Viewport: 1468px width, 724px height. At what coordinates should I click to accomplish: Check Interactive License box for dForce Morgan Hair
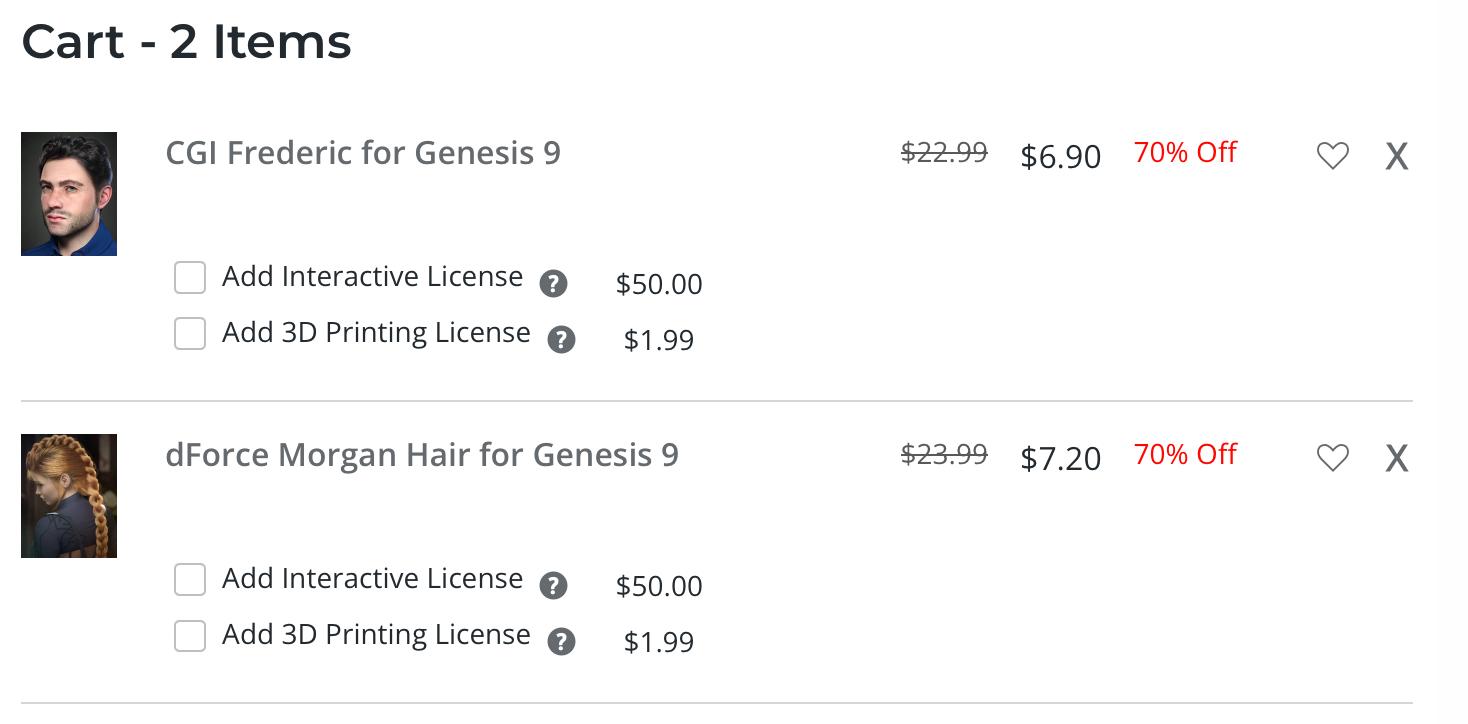190,579
